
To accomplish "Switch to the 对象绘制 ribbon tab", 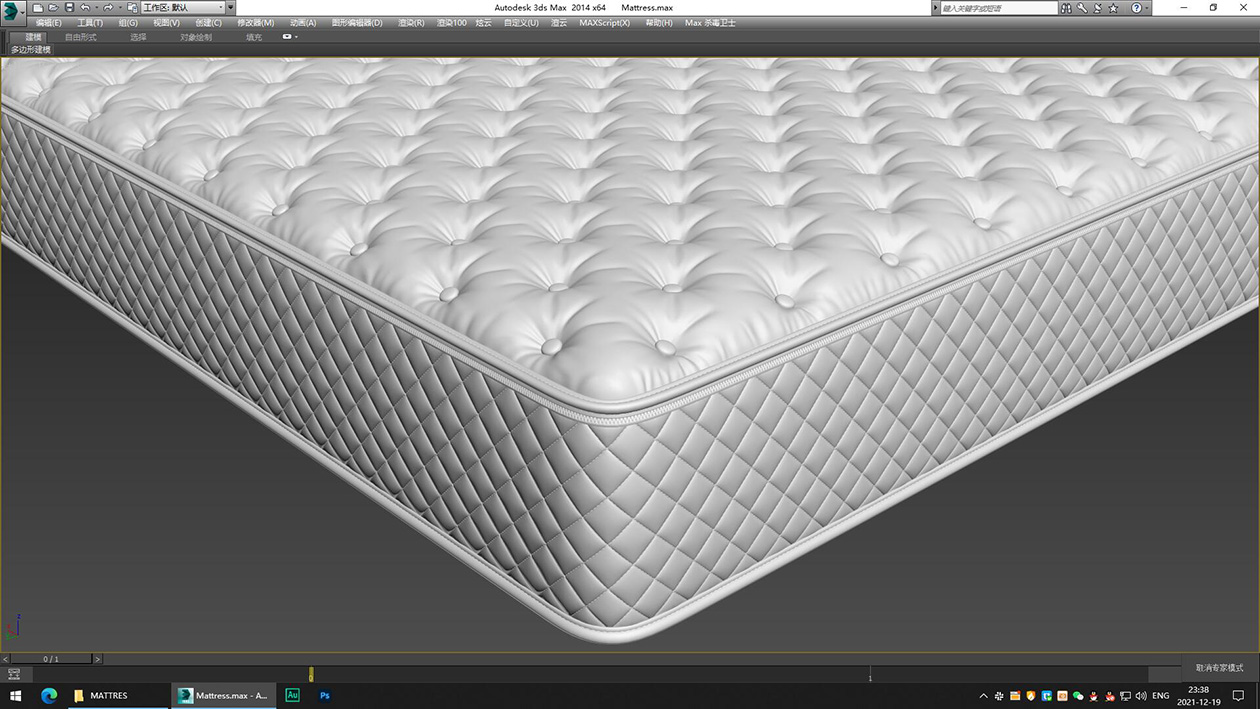I will tap(196, 37).
